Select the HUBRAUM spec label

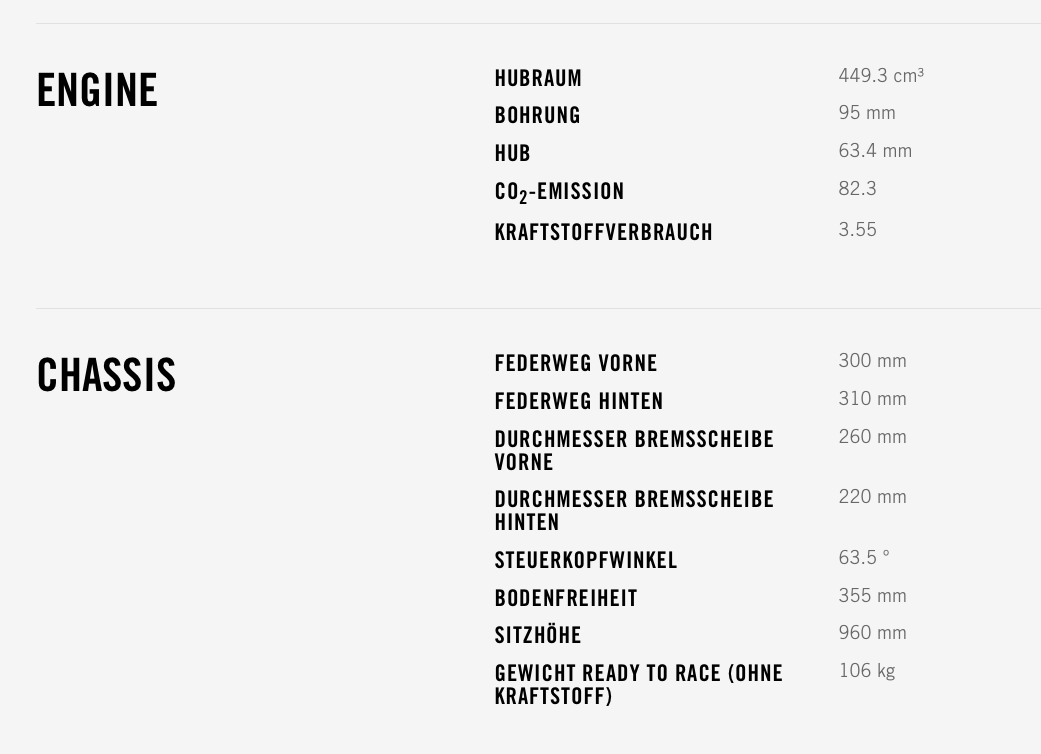pyautogui.click(x=538, y=78)
